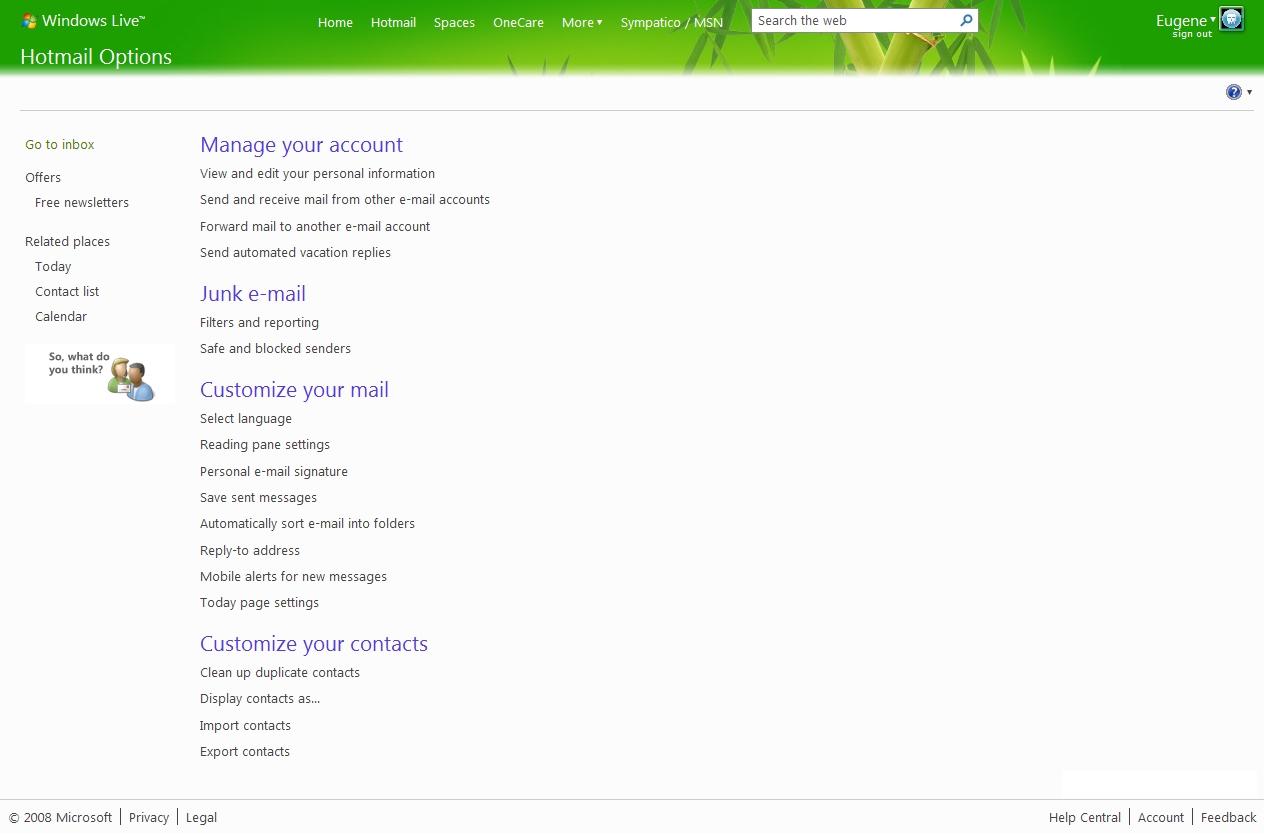The width and height of the screenshot is (1264, 839).
Task: Open Reading pane settings
Action: 265,444
